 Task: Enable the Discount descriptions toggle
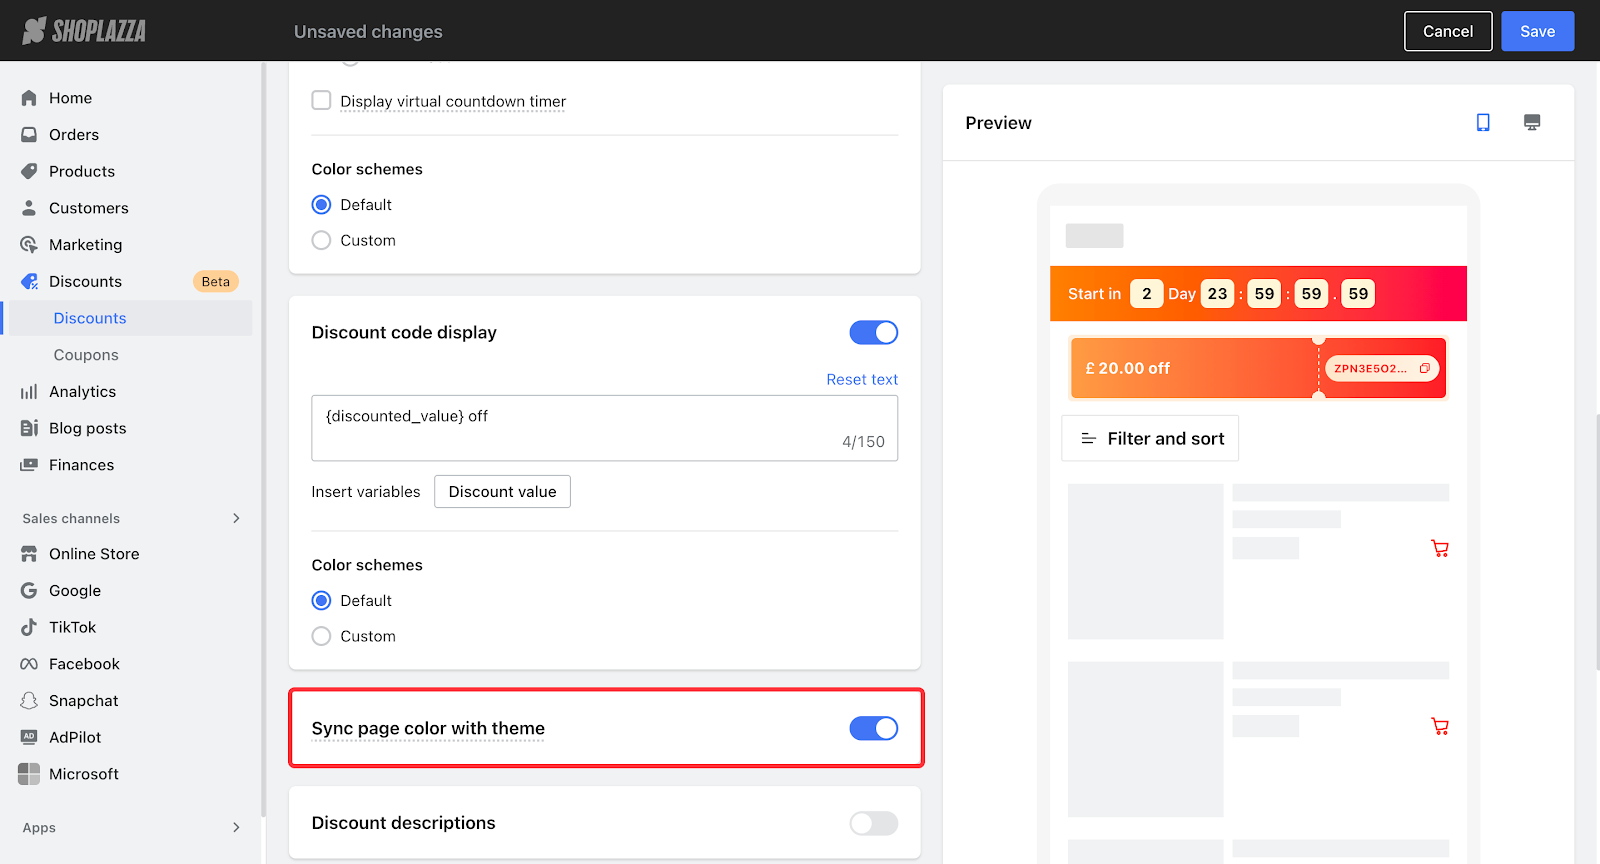[873, 823]
